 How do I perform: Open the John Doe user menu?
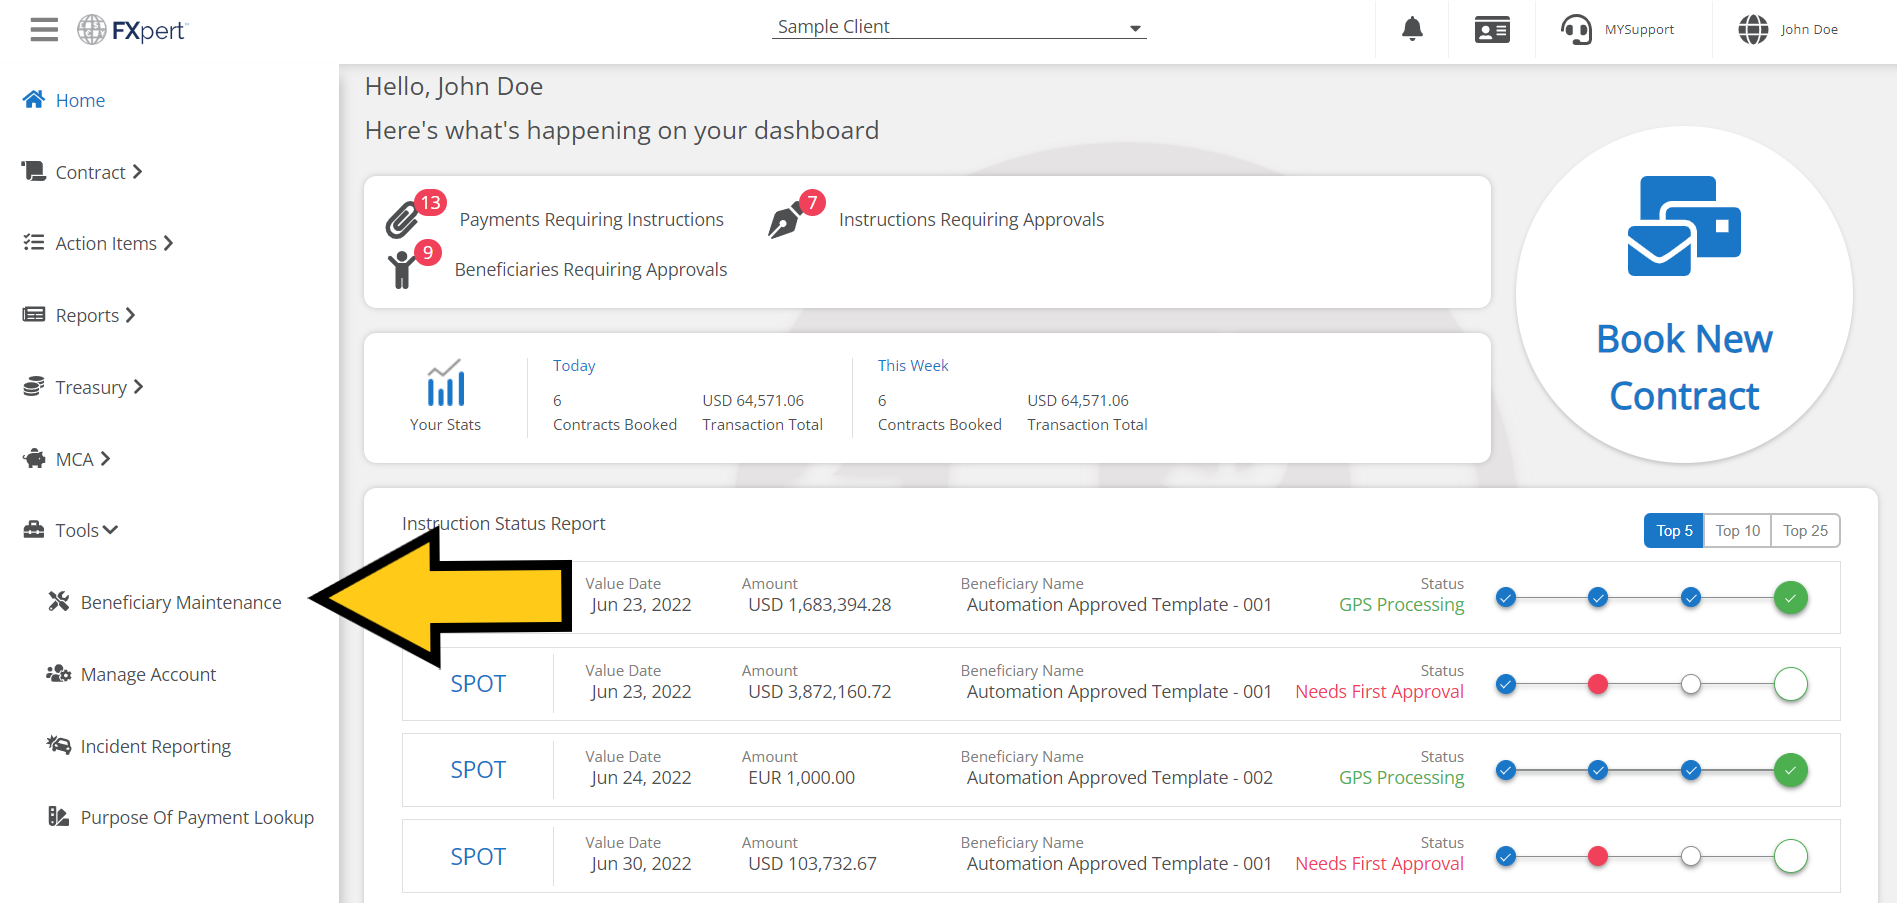[1809, 30]
